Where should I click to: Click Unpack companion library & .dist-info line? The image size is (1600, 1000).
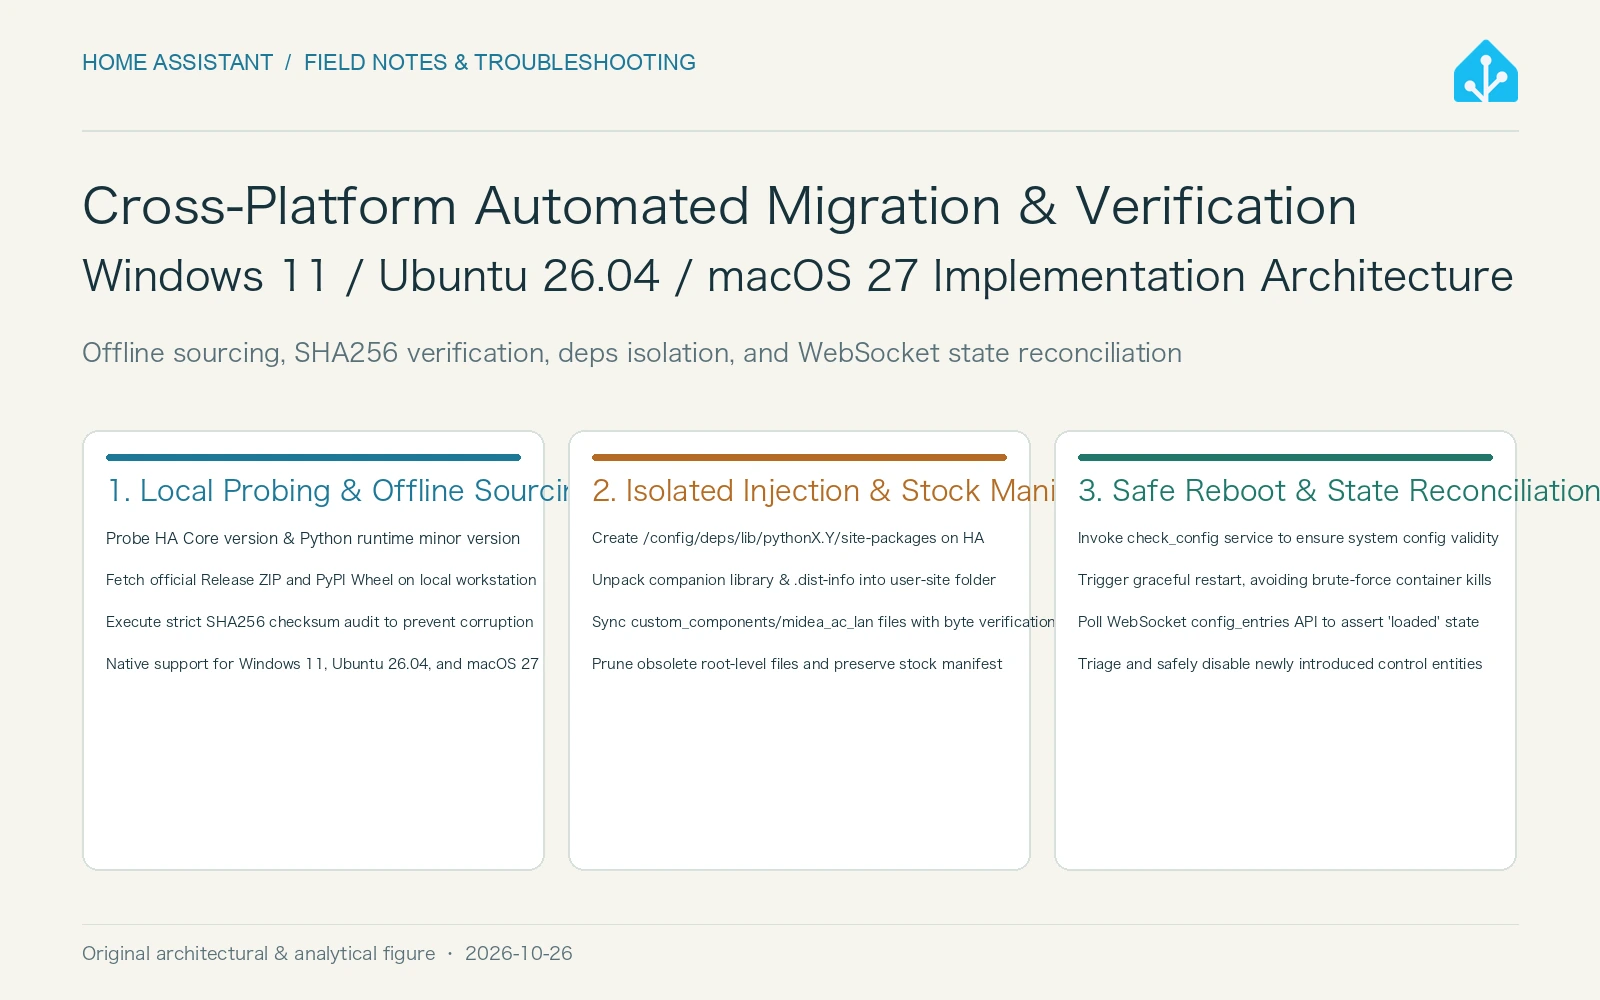pos(794,580)
